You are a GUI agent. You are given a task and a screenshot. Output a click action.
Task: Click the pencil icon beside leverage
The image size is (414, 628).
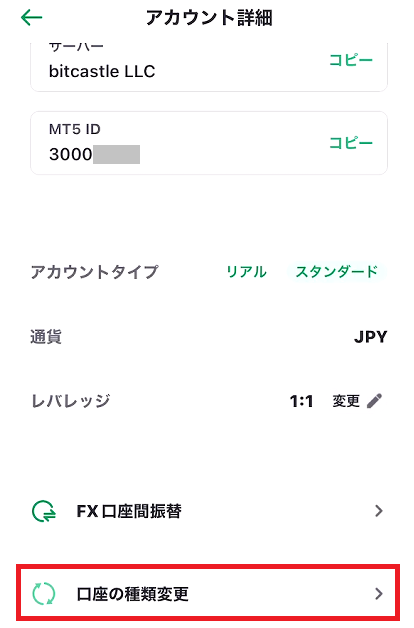[374, 401]
